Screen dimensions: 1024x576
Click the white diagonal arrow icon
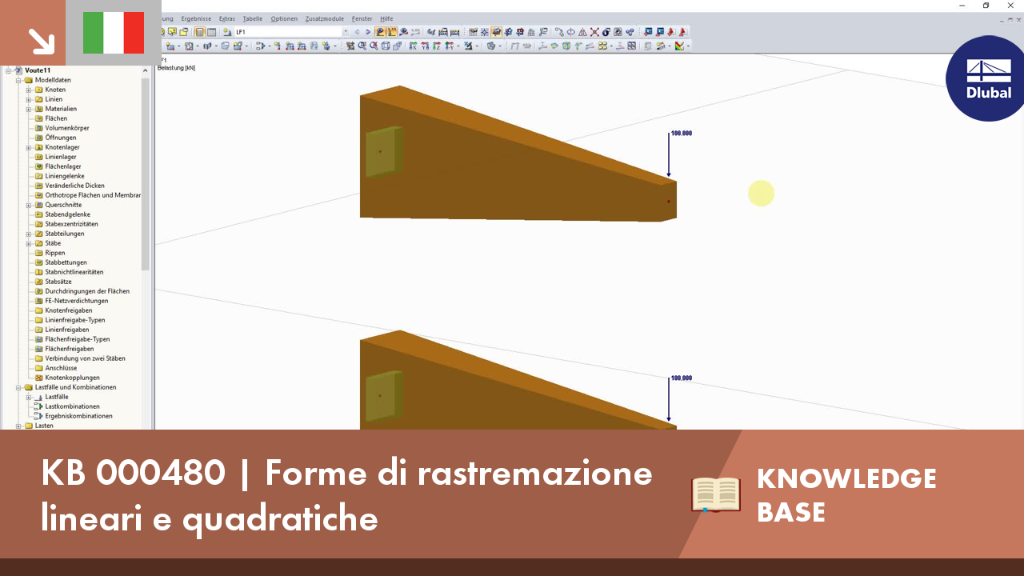(41, 41)
